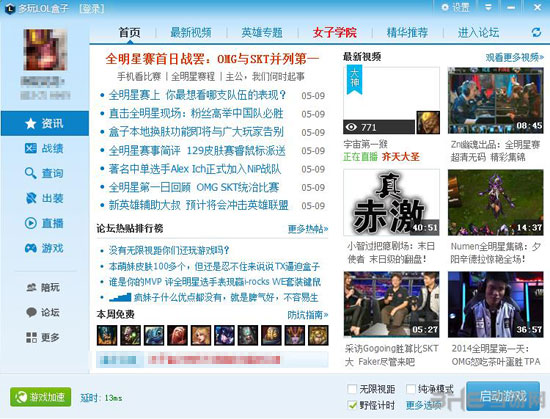Open 更多选项 link at bottom
550x419 pixels.
pyautogui.click(x=424, y=405)
